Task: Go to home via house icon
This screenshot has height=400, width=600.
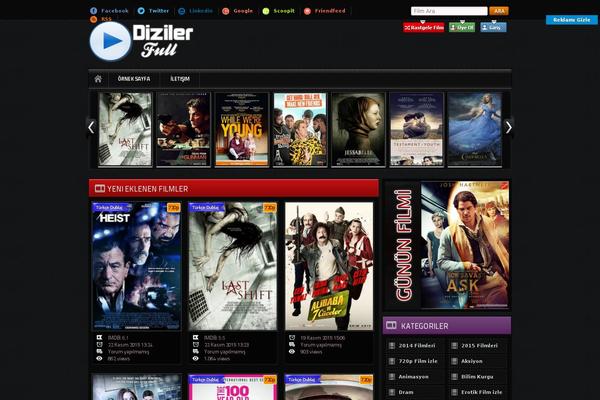Action: (98, 79)
